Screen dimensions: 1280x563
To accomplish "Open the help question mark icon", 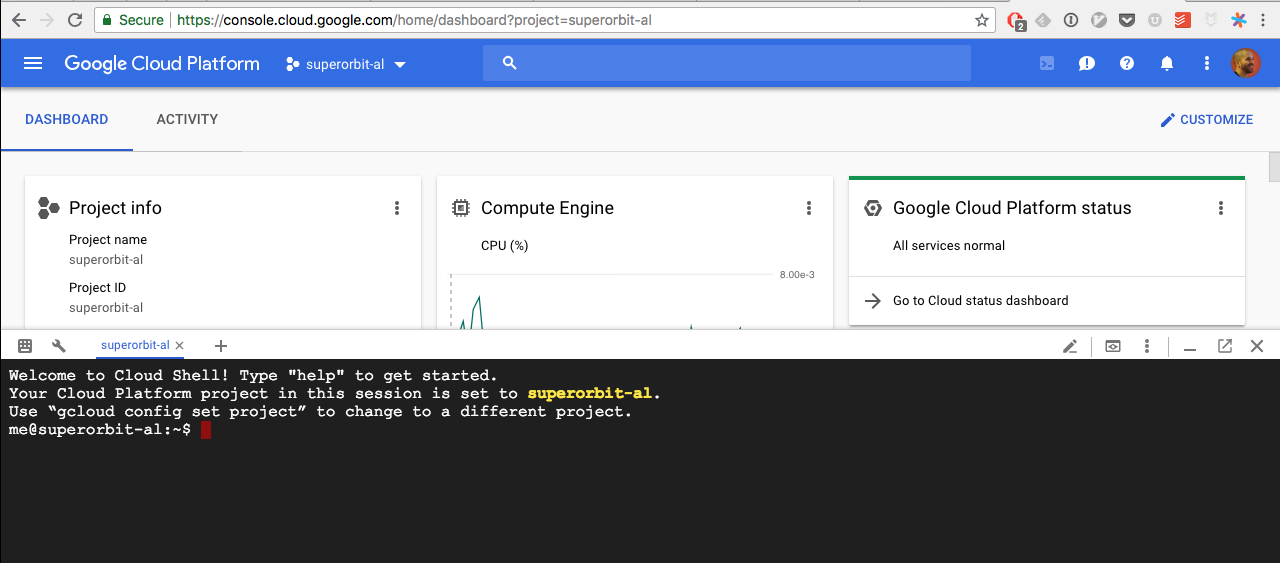I will pos(1127,63).
